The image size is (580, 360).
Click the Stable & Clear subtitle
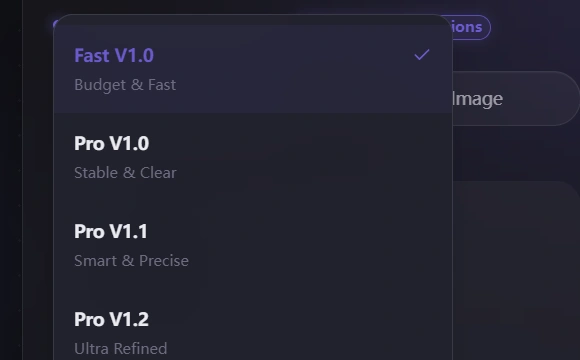[125, 173]
